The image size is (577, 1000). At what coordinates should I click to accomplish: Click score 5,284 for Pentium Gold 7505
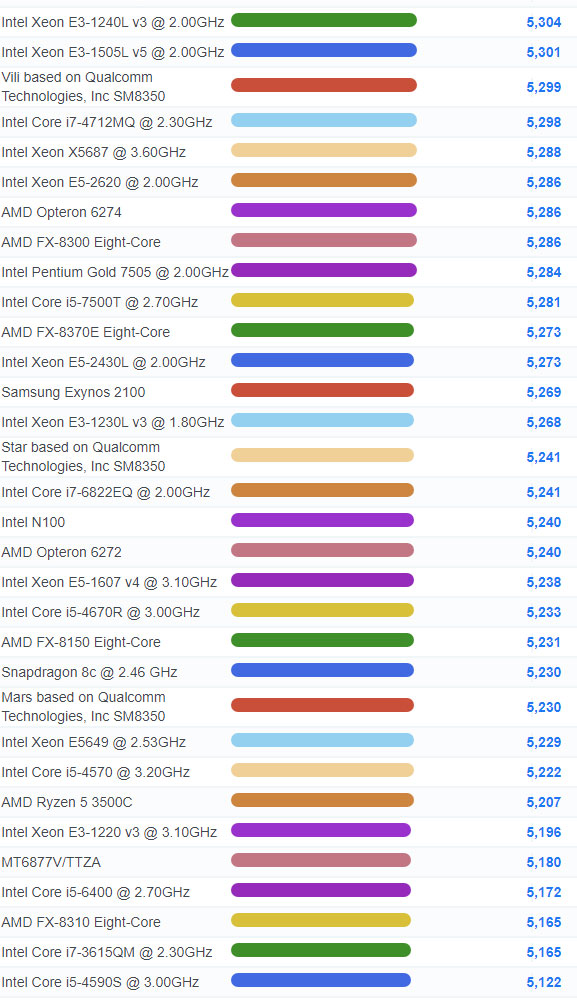click(x=544, y=272)
